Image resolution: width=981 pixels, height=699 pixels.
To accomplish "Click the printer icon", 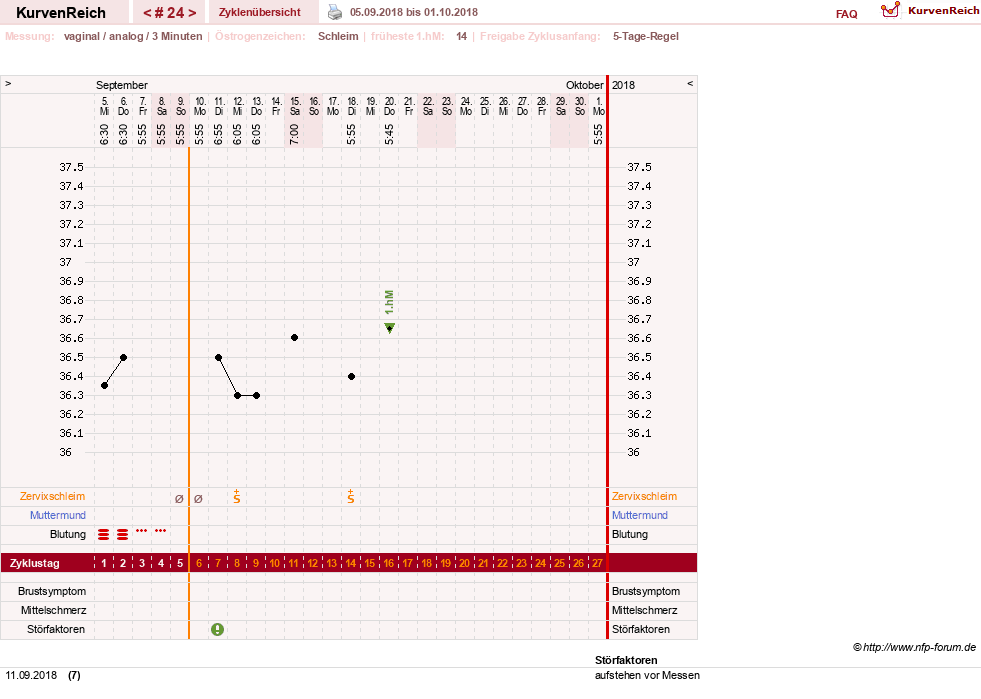I will coord(335,12).
